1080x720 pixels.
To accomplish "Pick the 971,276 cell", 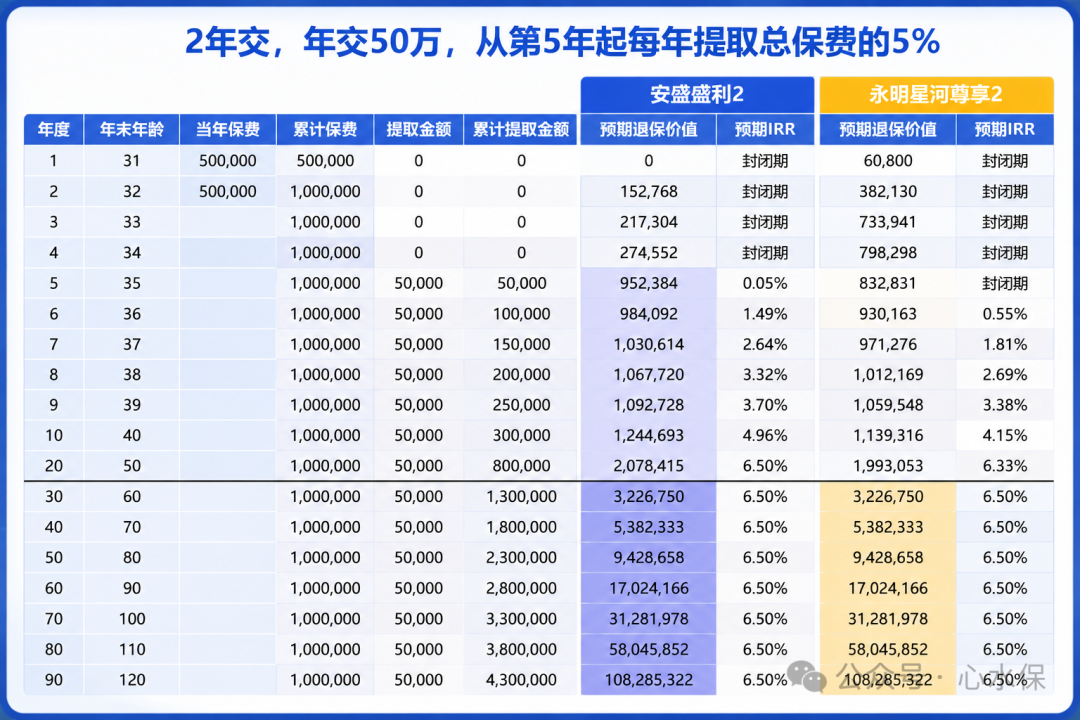I will (x=888, y=344).
